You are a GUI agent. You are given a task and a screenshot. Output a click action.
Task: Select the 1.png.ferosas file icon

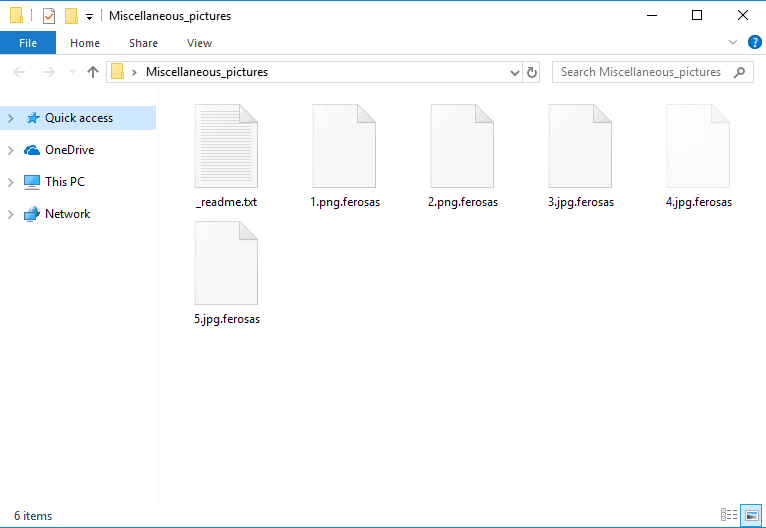pos(344,146)
